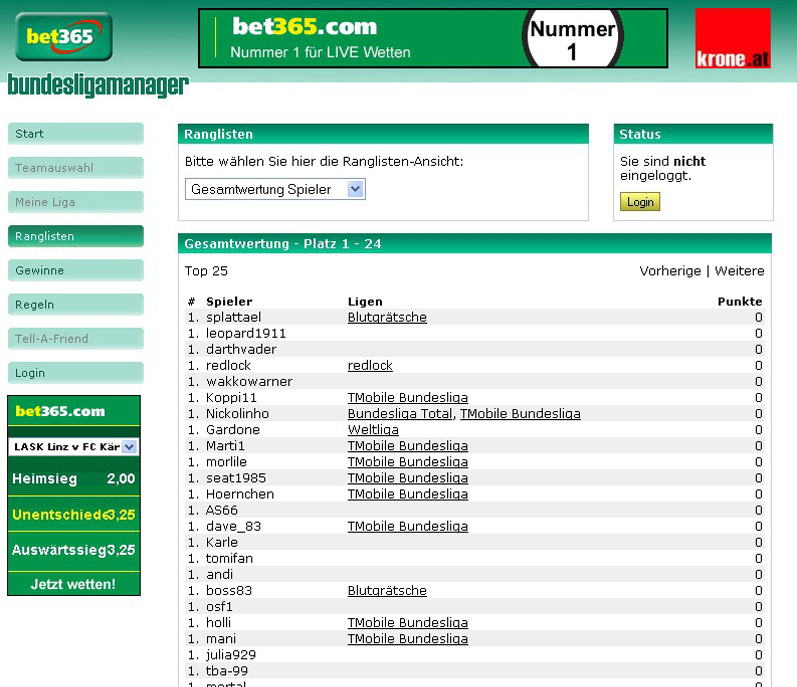Click the bet365.com widget header

[x=74, y=411]
